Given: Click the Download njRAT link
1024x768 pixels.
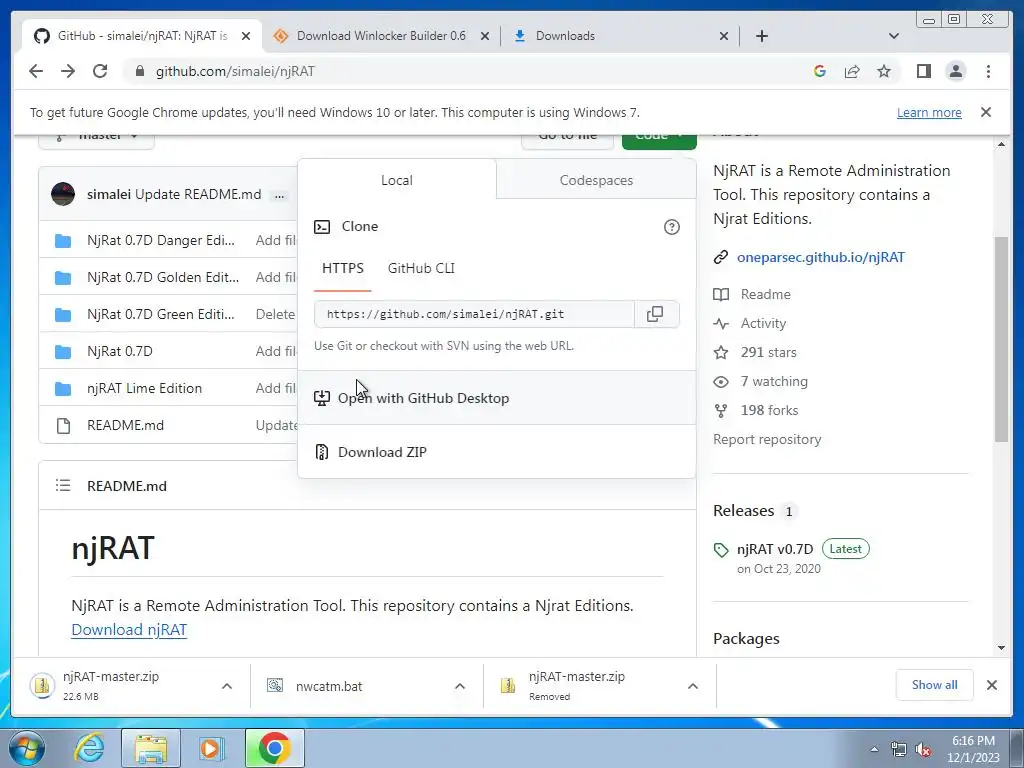Looking at the screenshot, I should (x=129, y=630).
